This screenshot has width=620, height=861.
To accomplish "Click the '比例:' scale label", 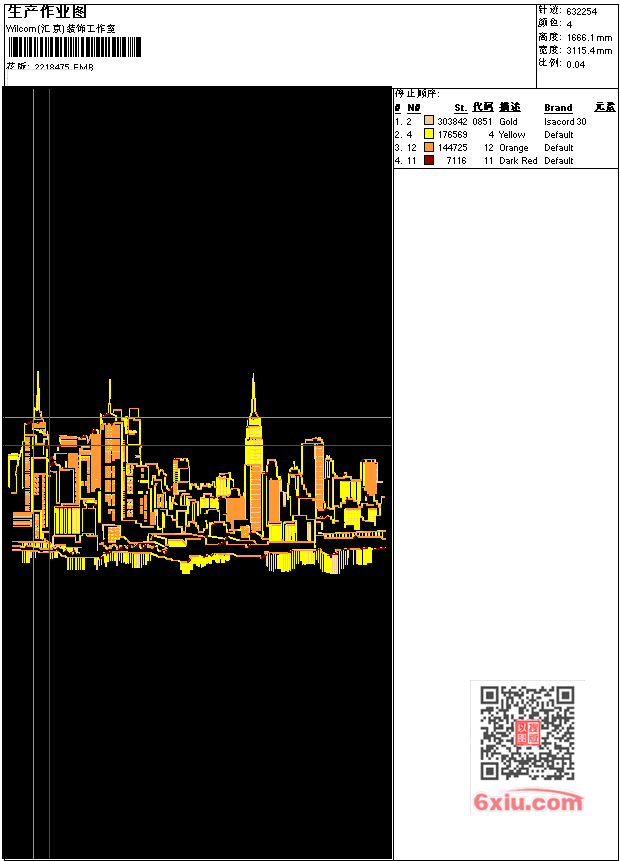I will point(550,63).
